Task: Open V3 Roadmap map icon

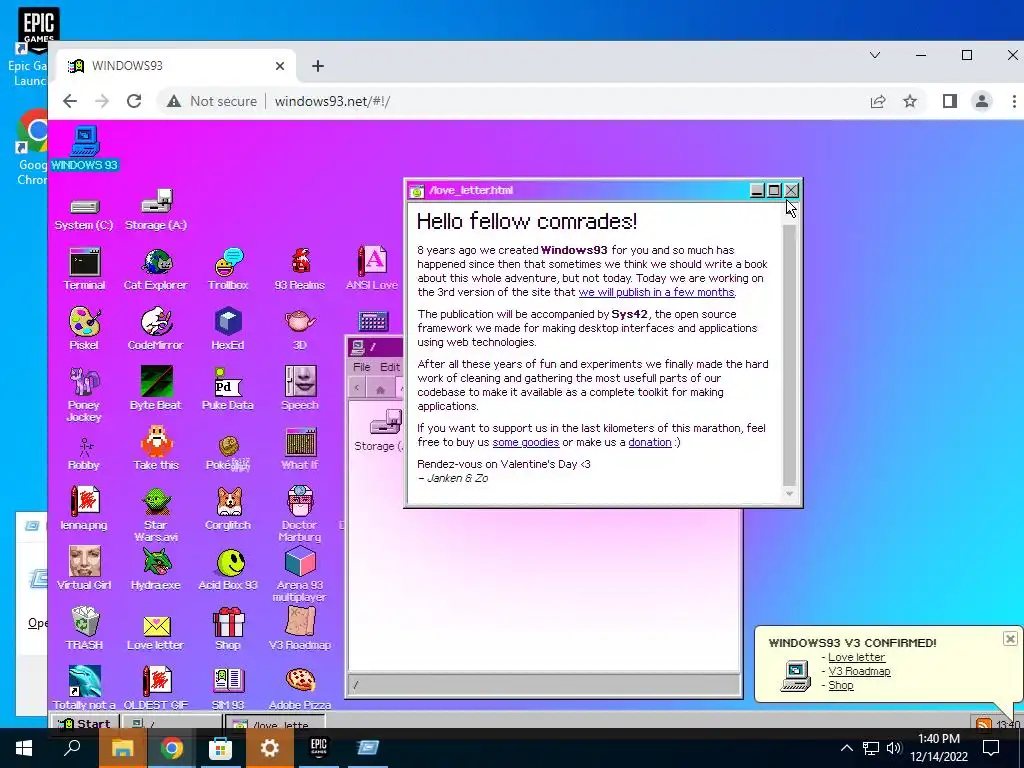Action: coord(300,628)
